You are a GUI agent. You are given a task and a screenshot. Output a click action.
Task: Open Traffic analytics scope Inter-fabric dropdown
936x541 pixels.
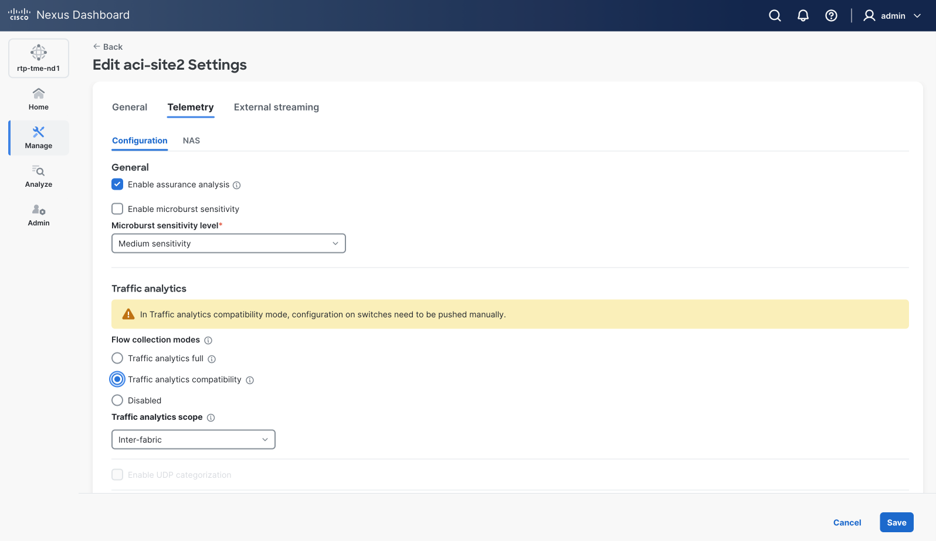pos(193,439)
